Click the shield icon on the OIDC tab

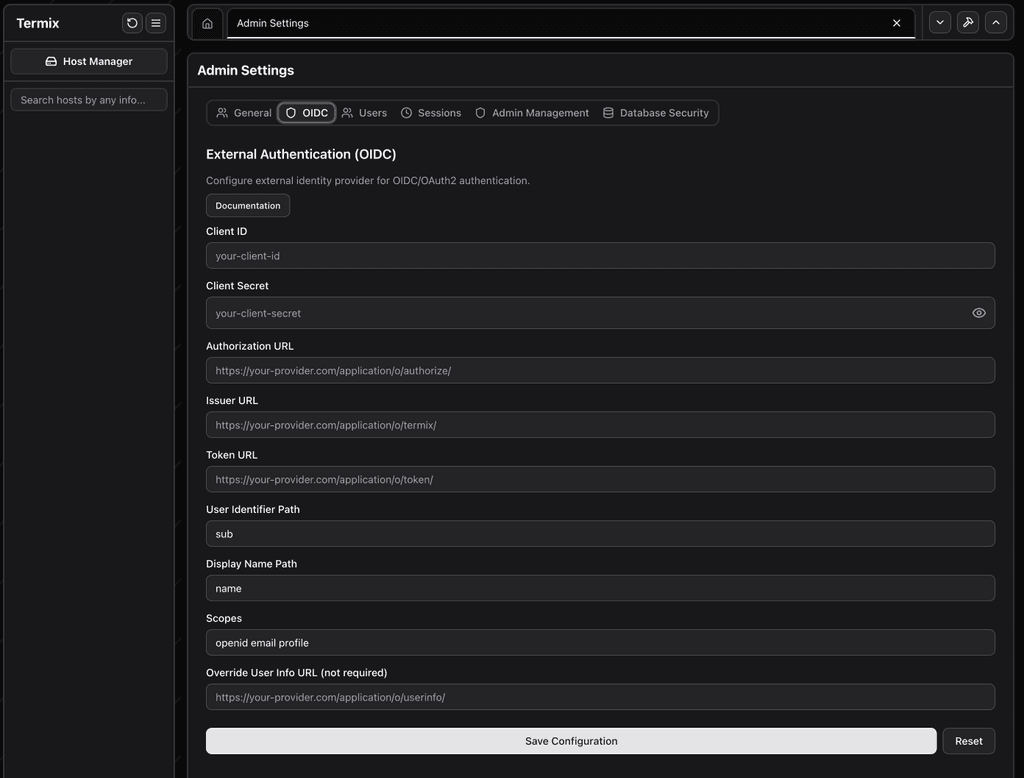tap(289, 112)
